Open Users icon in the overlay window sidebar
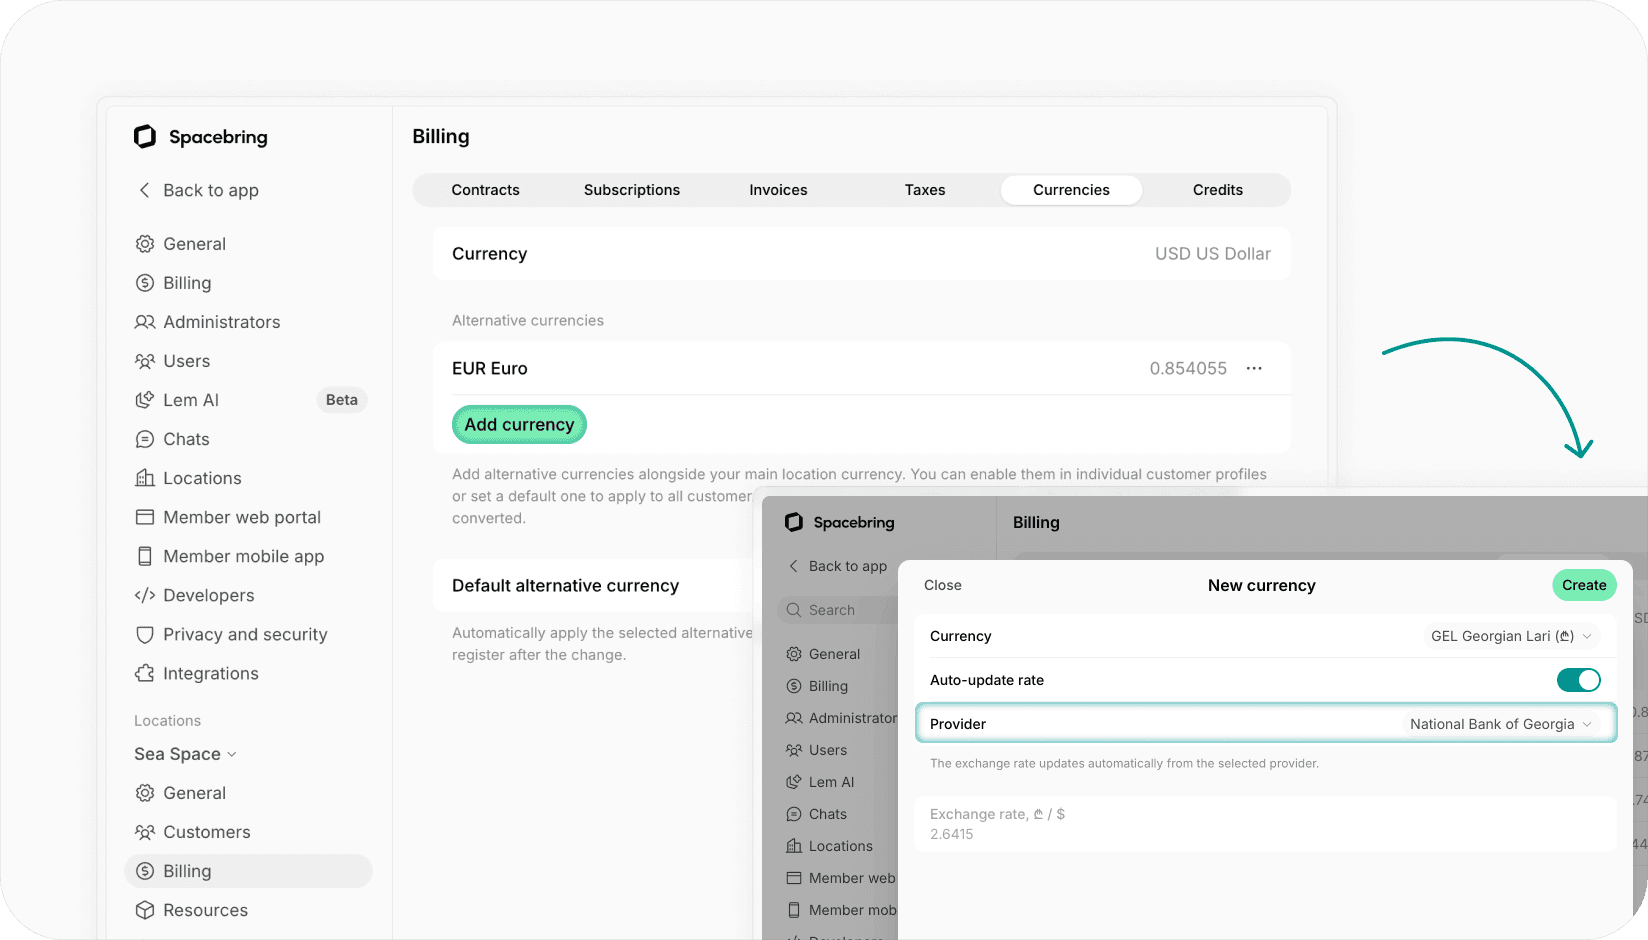The image size is (1648, 940). [x=794, y=750]
